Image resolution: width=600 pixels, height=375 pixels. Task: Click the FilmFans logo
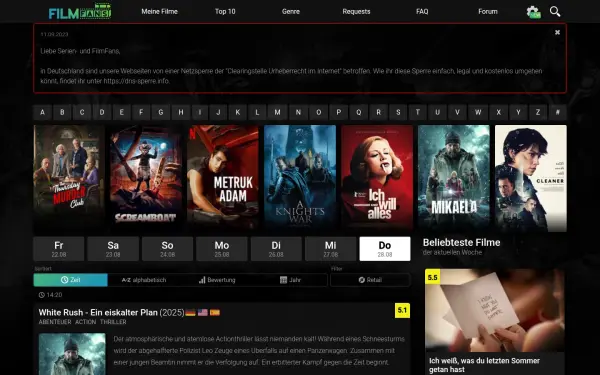(80, 11)
